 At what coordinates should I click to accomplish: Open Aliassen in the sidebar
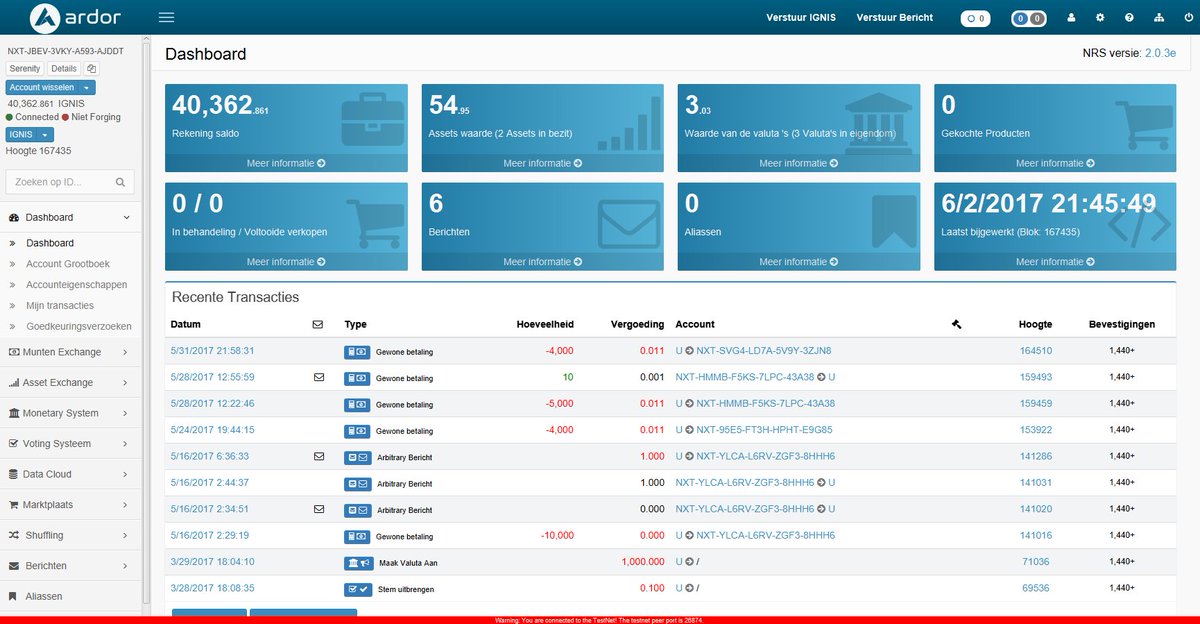click(x=71, y=596)
